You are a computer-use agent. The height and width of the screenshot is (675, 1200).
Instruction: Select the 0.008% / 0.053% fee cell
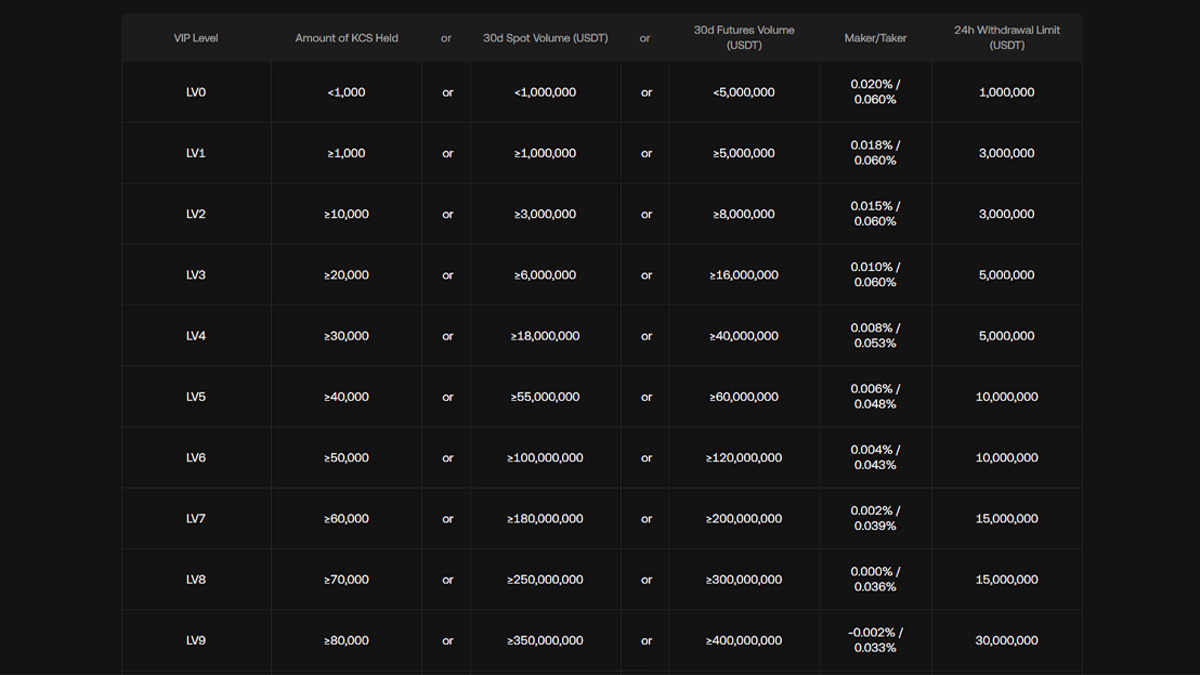coord(875,336)
